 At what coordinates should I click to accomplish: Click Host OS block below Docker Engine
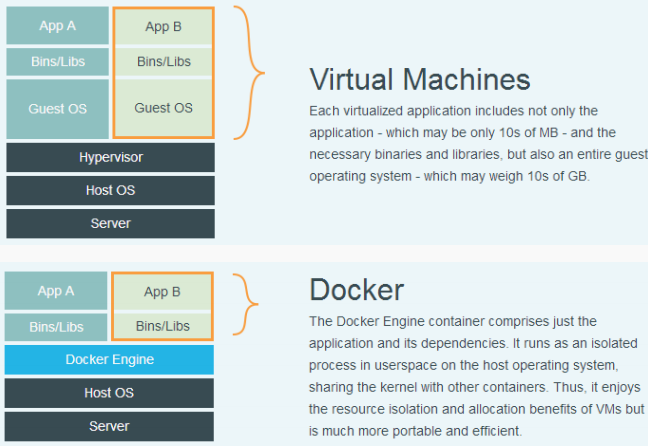coord(109,393)
